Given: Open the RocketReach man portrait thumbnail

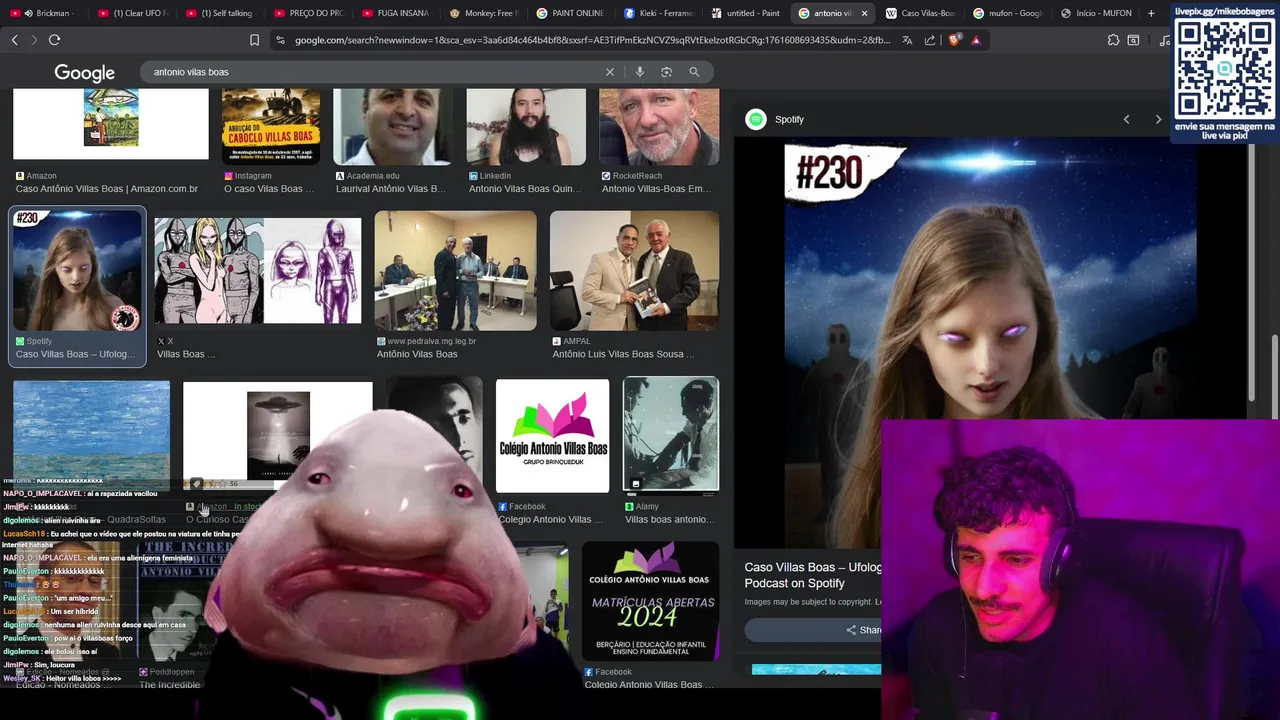Looking at the screenshot, I should pyautogui.click(x=659, y=126).
